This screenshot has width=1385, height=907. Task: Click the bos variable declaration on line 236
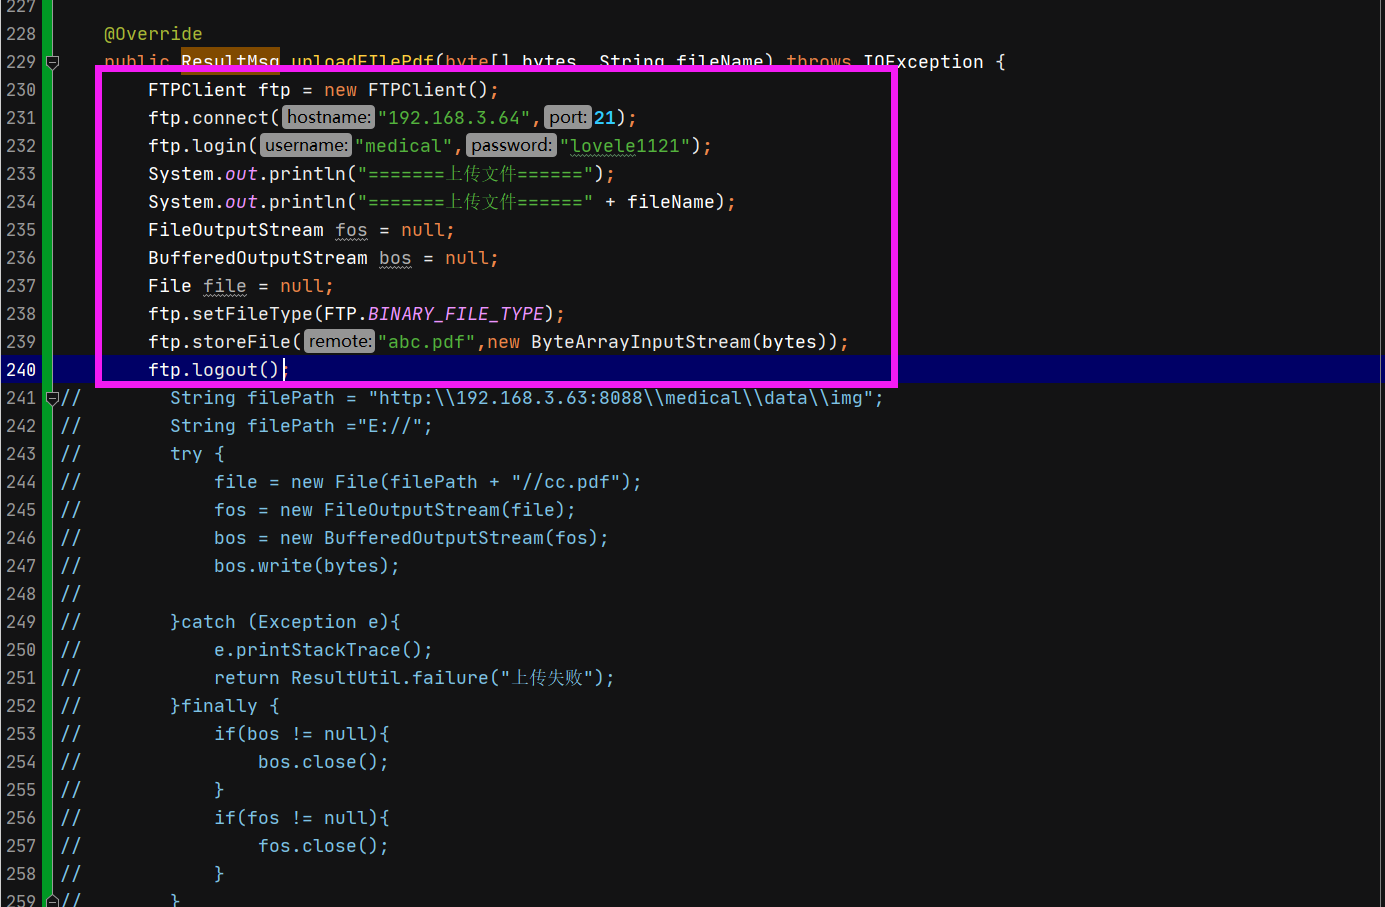(x=395, y=258)
